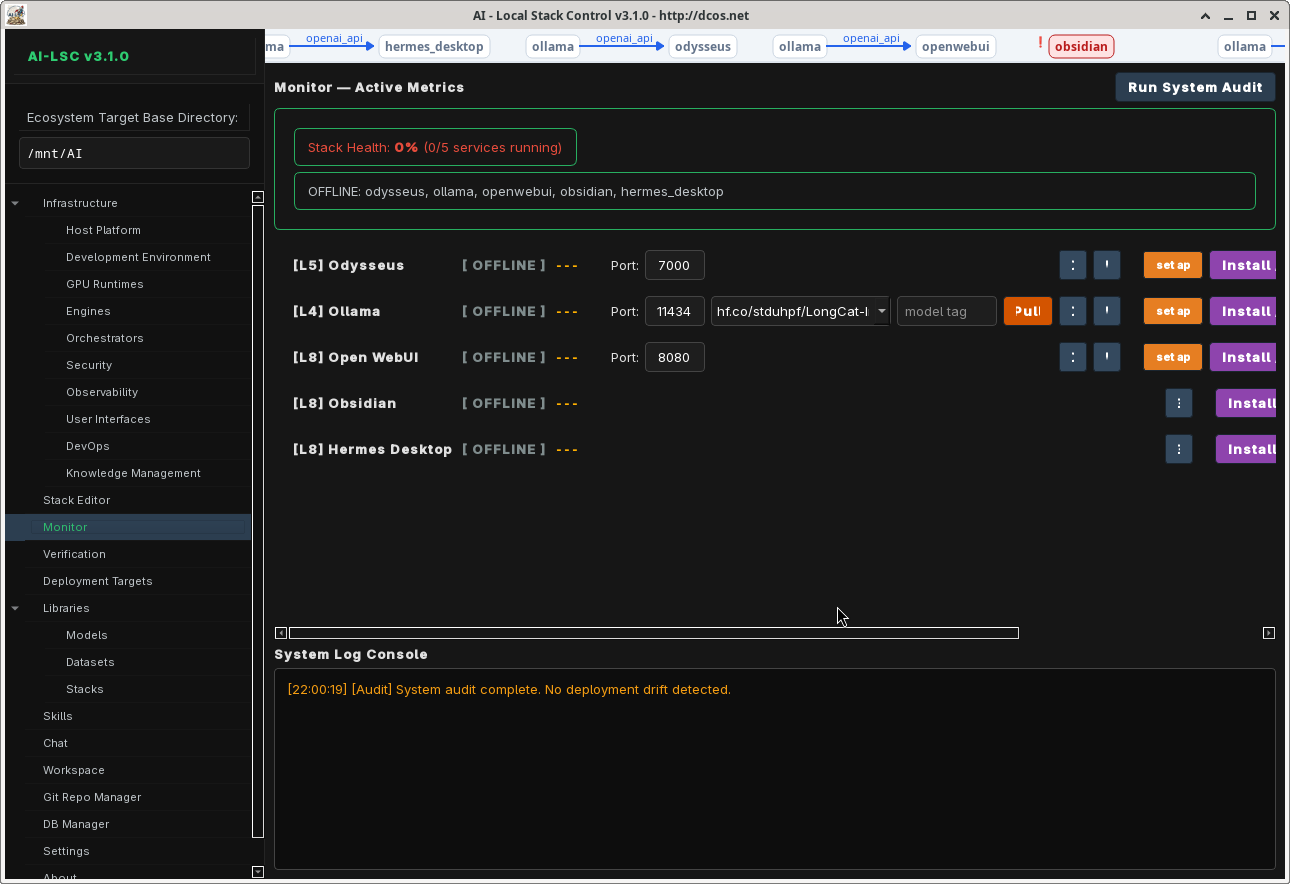Open the three-dot menu for Hermes Desktop

(1179, 449)
